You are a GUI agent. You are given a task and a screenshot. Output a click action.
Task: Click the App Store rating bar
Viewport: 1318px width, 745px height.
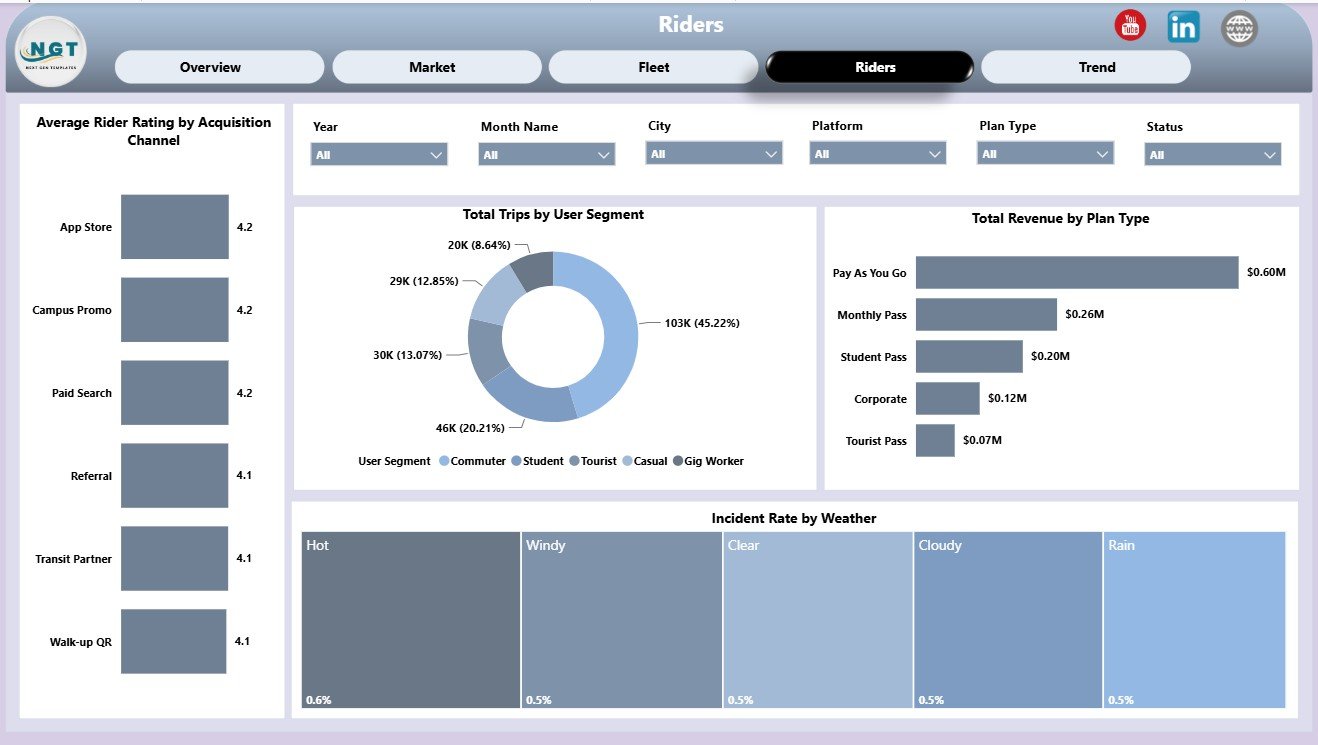coord(175,227)
